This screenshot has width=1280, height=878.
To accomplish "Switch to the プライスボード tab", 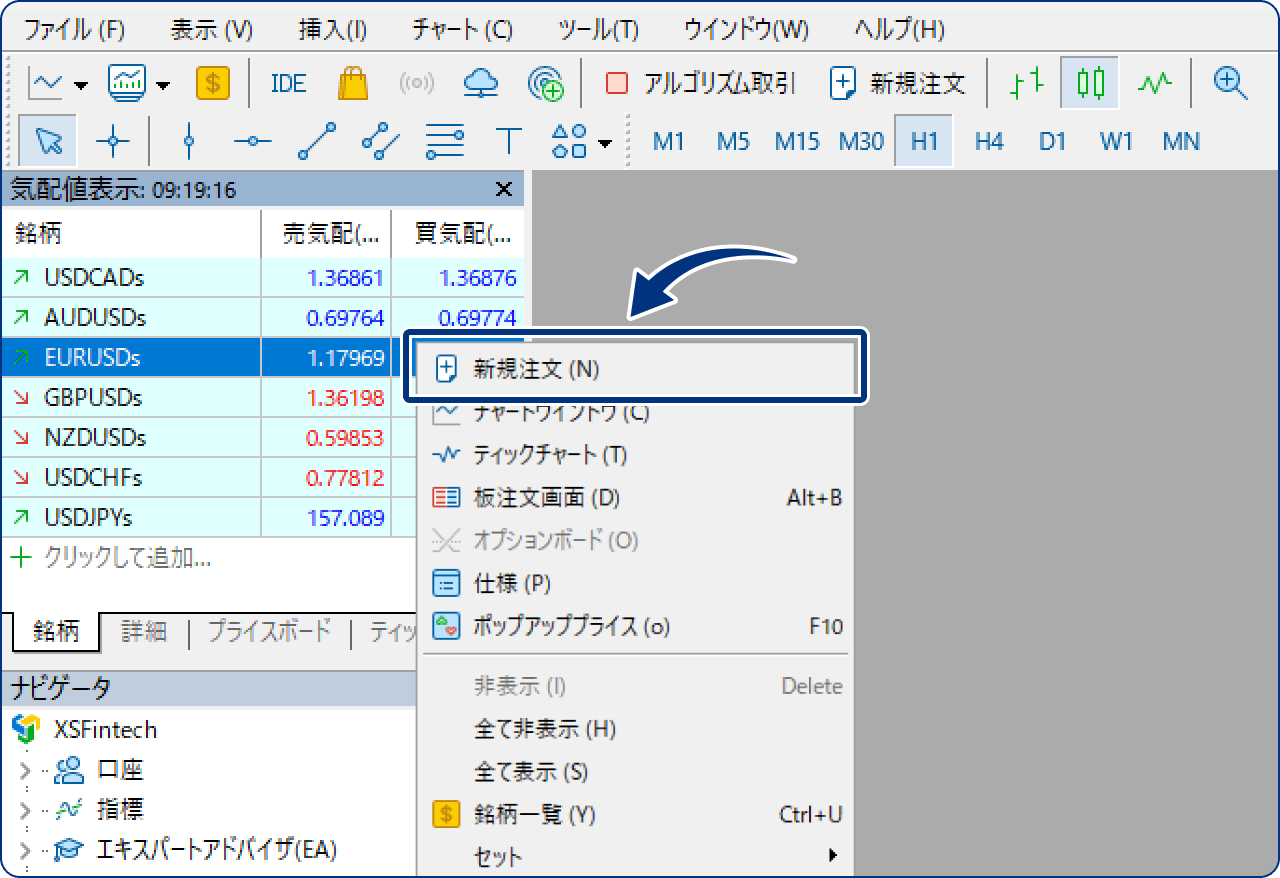I will tap(268, 631).
